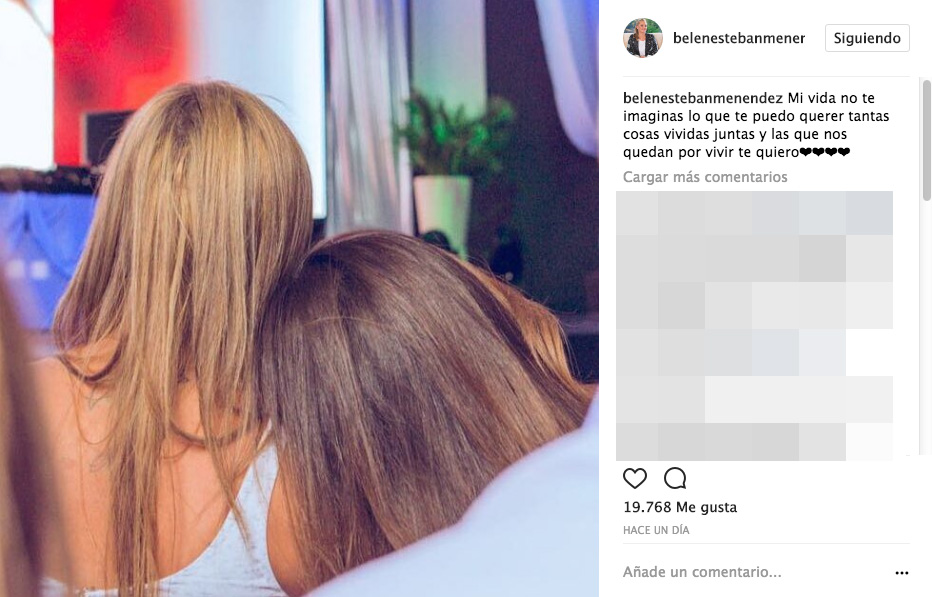Open the belenestebanmener username in the header
The height and width of the screenshot is (597, 932).
click(739, 38)
